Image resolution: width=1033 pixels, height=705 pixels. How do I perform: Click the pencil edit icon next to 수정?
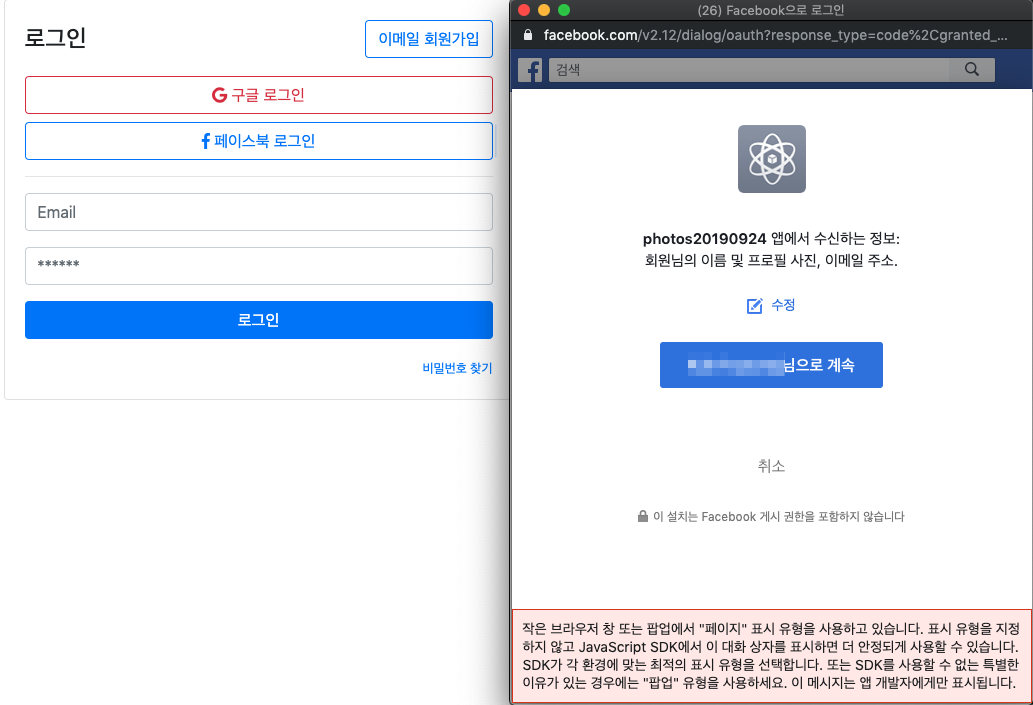[x=754, y=306]
